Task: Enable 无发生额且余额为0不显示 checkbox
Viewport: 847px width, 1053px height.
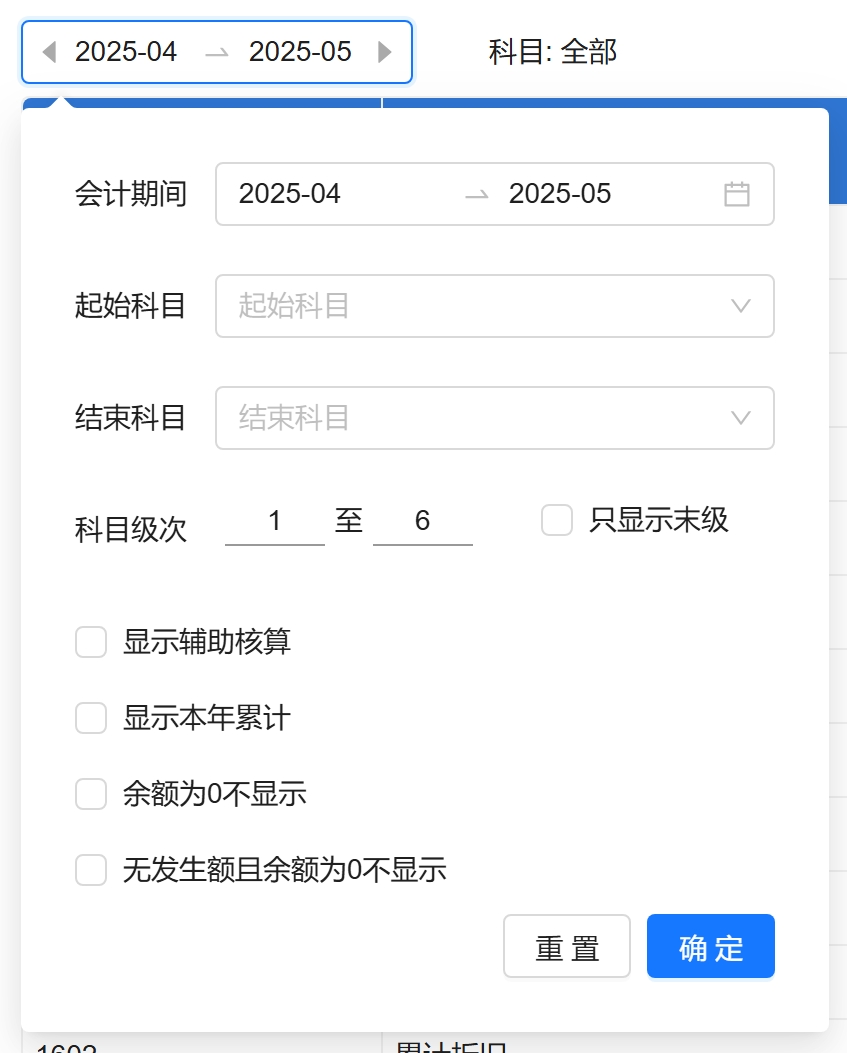Action: (91, 870)
